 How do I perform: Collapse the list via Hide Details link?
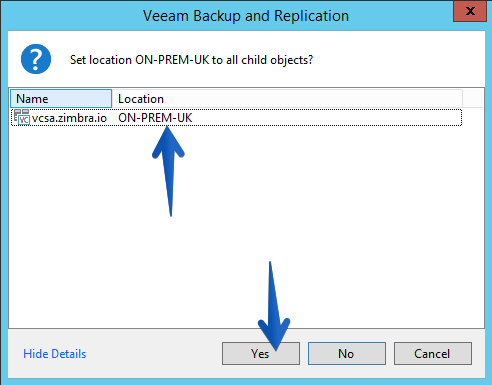pyautogui.click(x=55, y=354)
